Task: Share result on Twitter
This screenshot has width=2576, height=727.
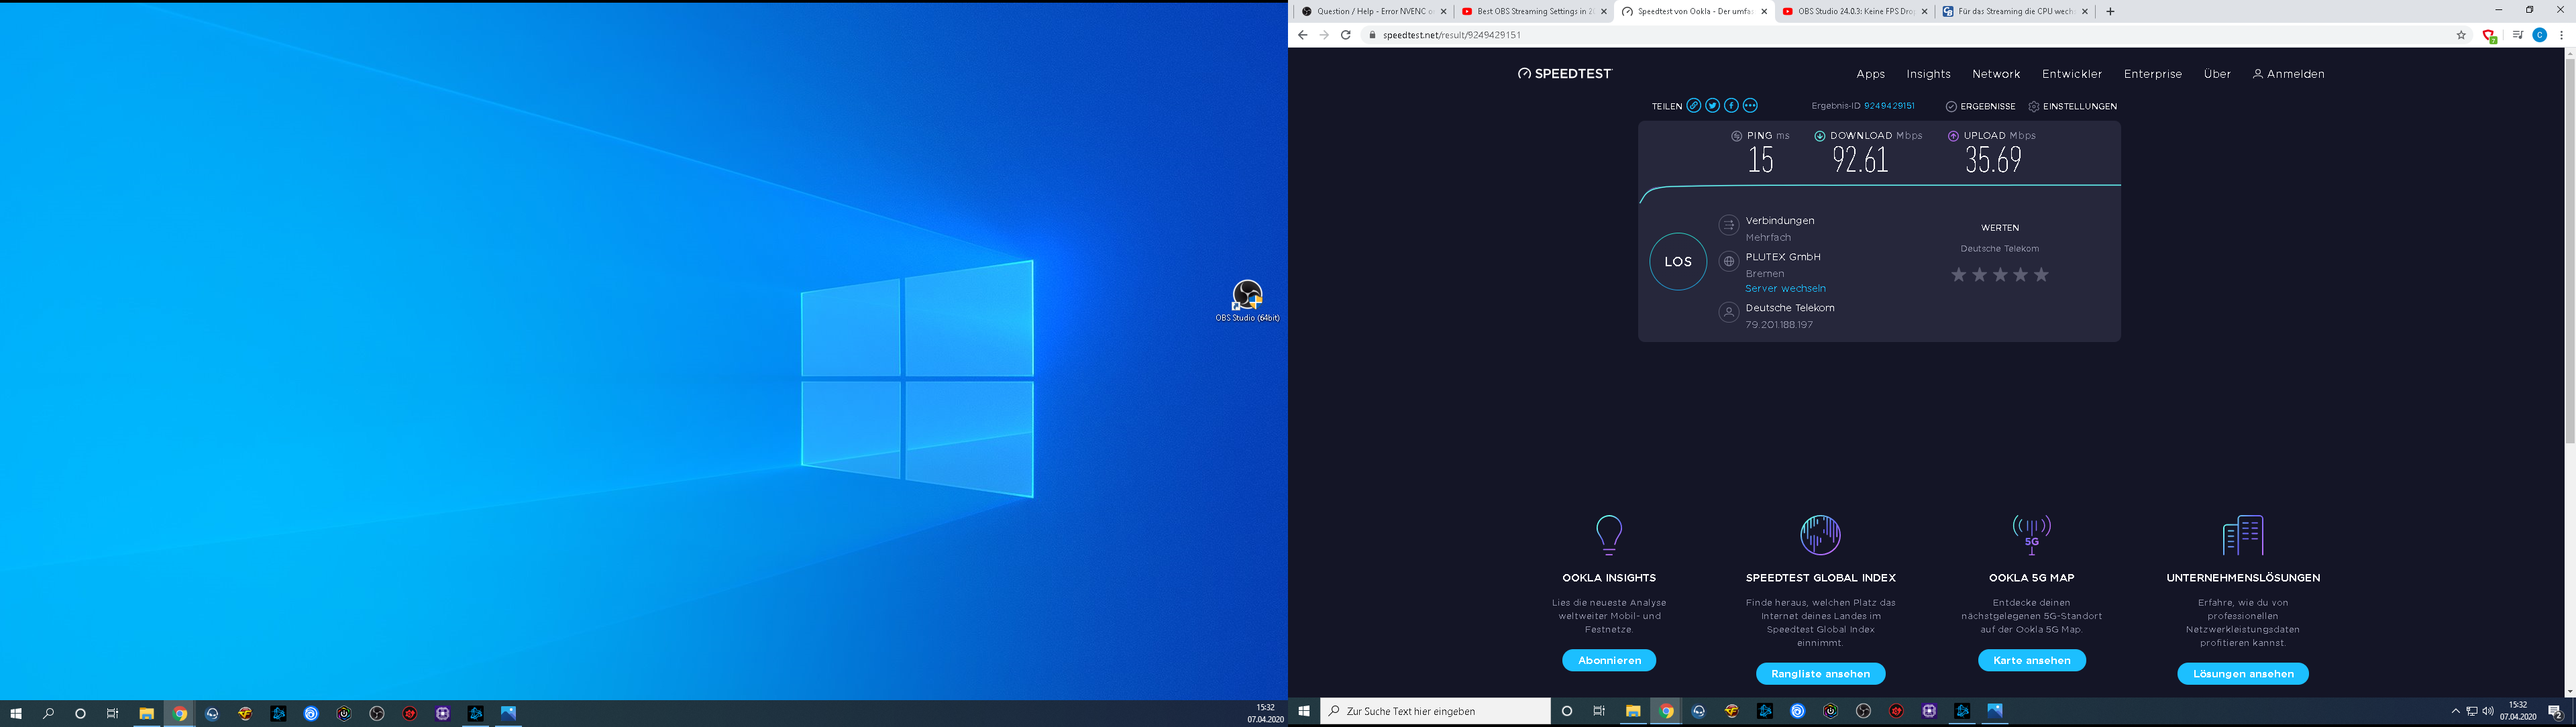Action: 1712,106
